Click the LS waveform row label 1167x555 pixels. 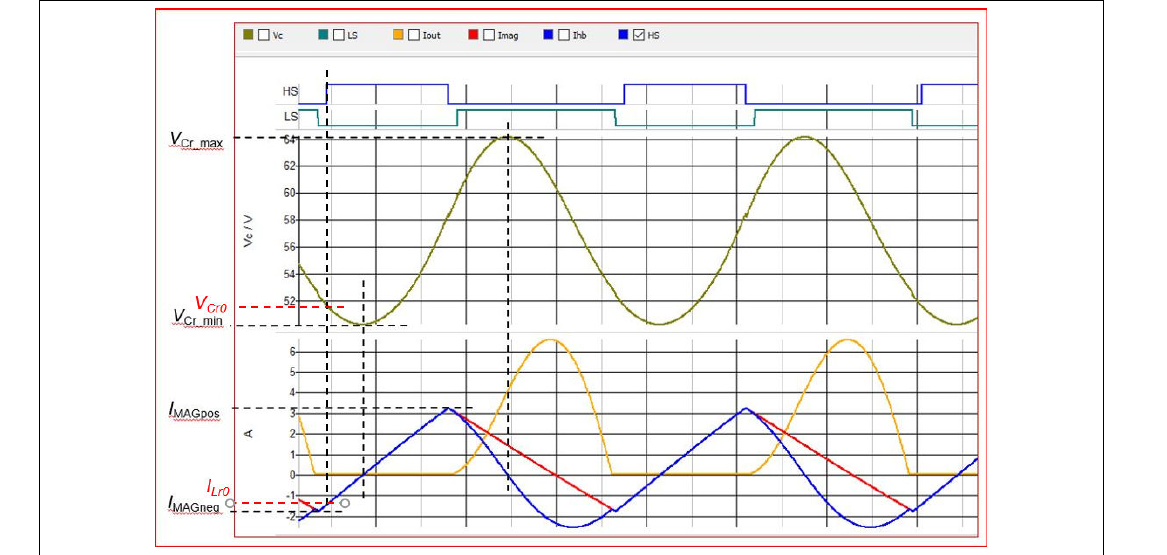coord(291,117)
